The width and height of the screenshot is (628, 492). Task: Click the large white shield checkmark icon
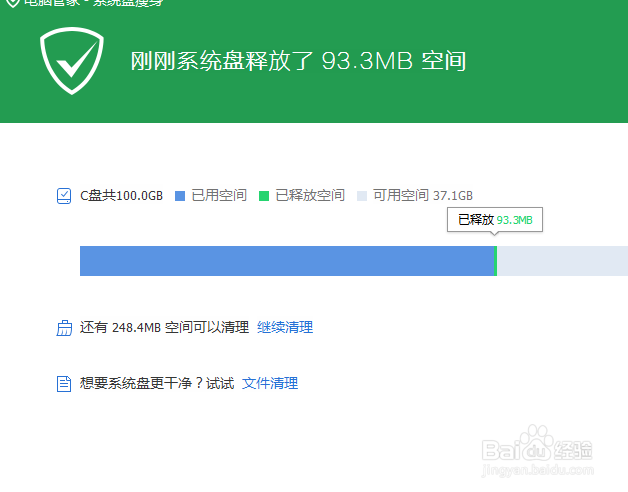tap(72, 60)
